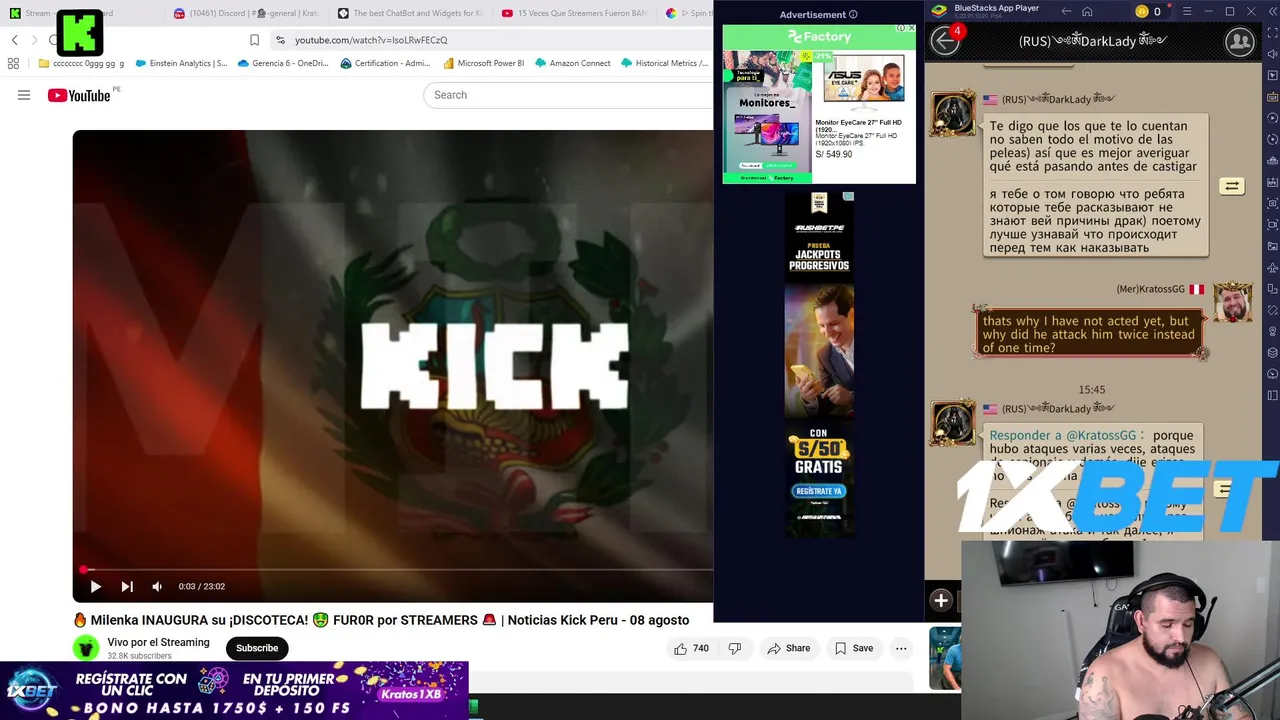Open the cccccccc bookmarks folder

click(81, 63)
